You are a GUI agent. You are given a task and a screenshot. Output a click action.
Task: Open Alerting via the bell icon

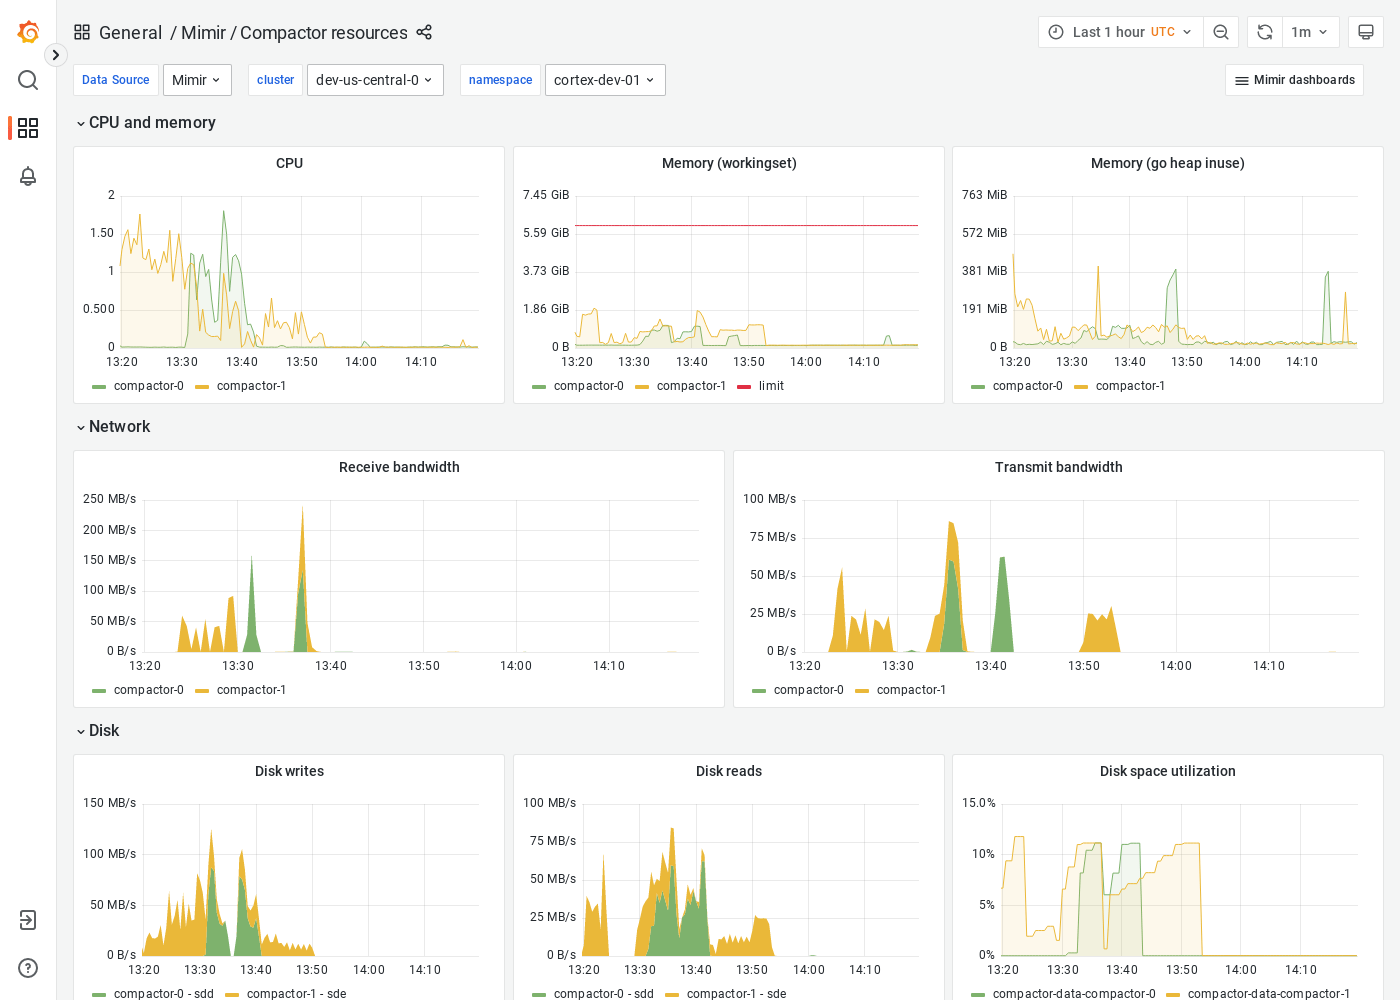pyautogui.click(x=28, y=176)
